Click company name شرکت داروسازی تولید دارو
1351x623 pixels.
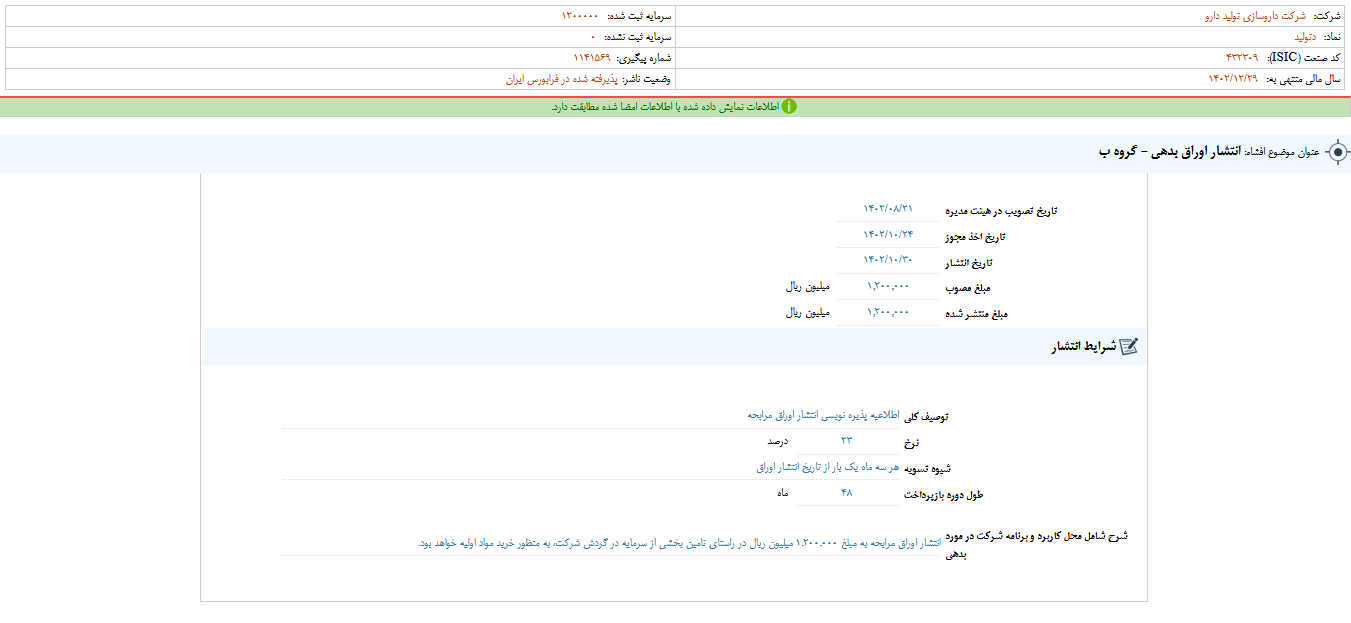(x=1249, y=16)
